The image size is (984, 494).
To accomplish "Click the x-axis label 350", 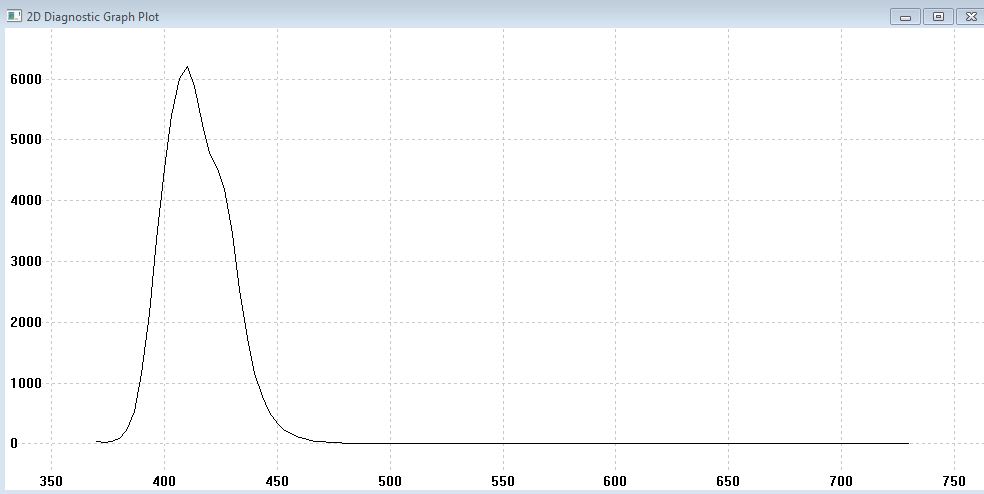I will tap(51, 481).
